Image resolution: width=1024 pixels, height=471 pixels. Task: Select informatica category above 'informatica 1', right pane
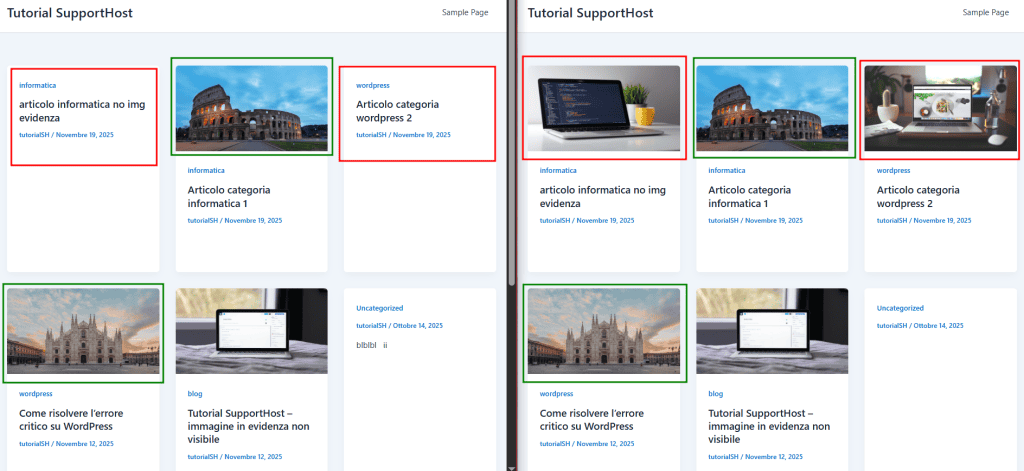727,171
